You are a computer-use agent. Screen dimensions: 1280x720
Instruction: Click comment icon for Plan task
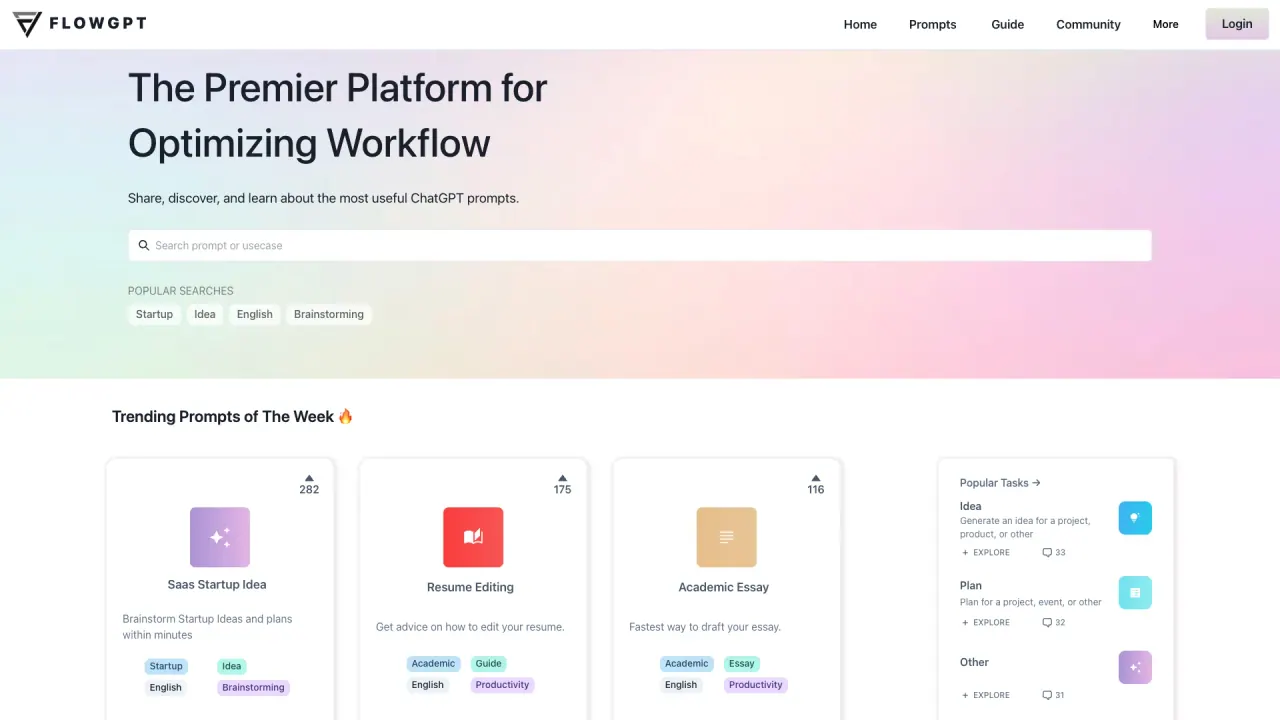click(1047, 622)
